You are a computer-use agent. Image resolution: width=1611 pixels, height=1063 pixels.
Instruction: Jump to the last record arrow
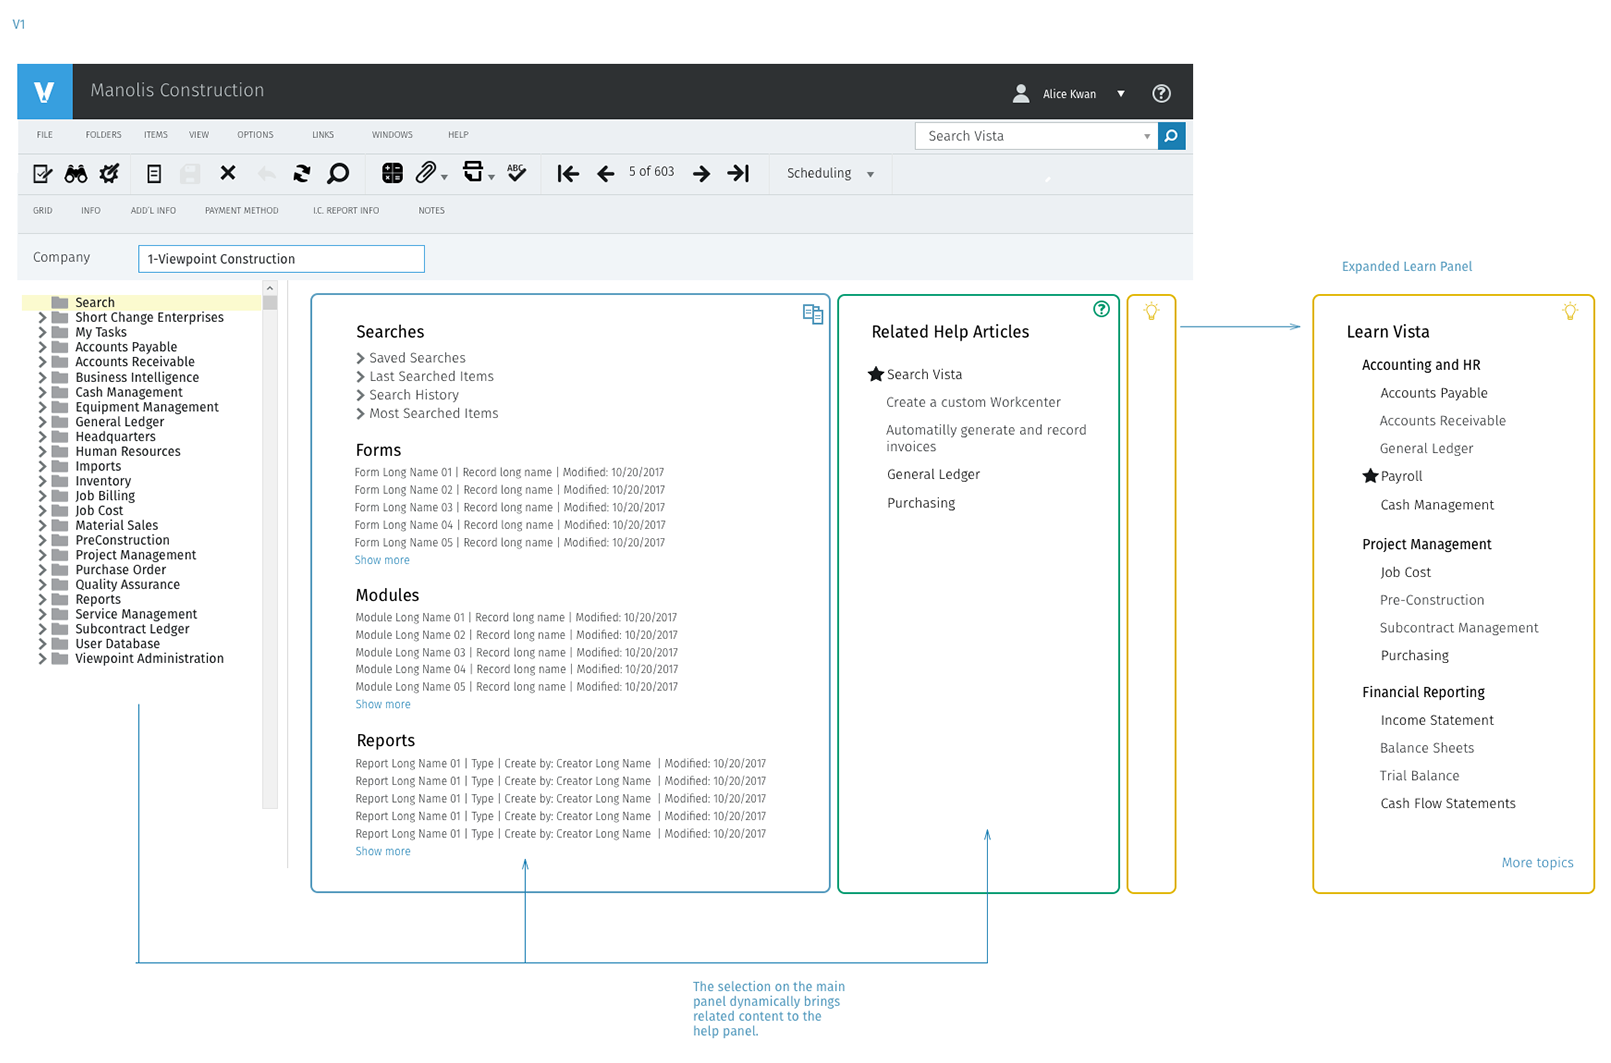pyautogui.click(x=738, y=174)
